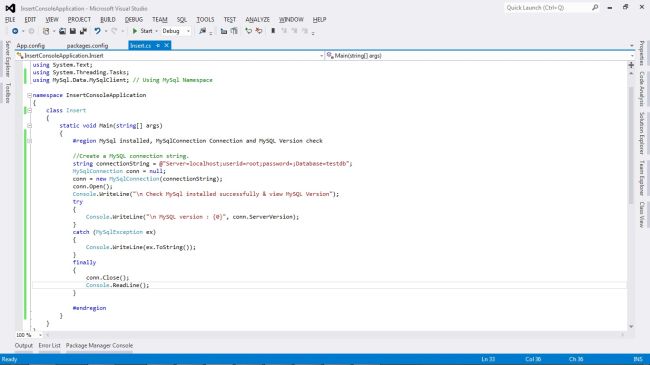Open the Package Manager Console tab
Screen dimensions: 650x365
coord(99,346)
